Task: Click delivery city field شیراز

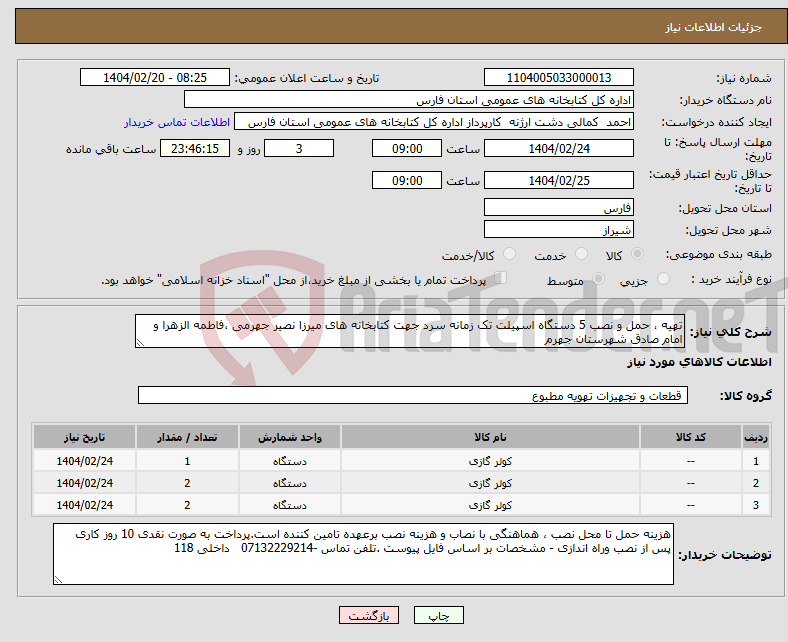Action: pos(559,229)
